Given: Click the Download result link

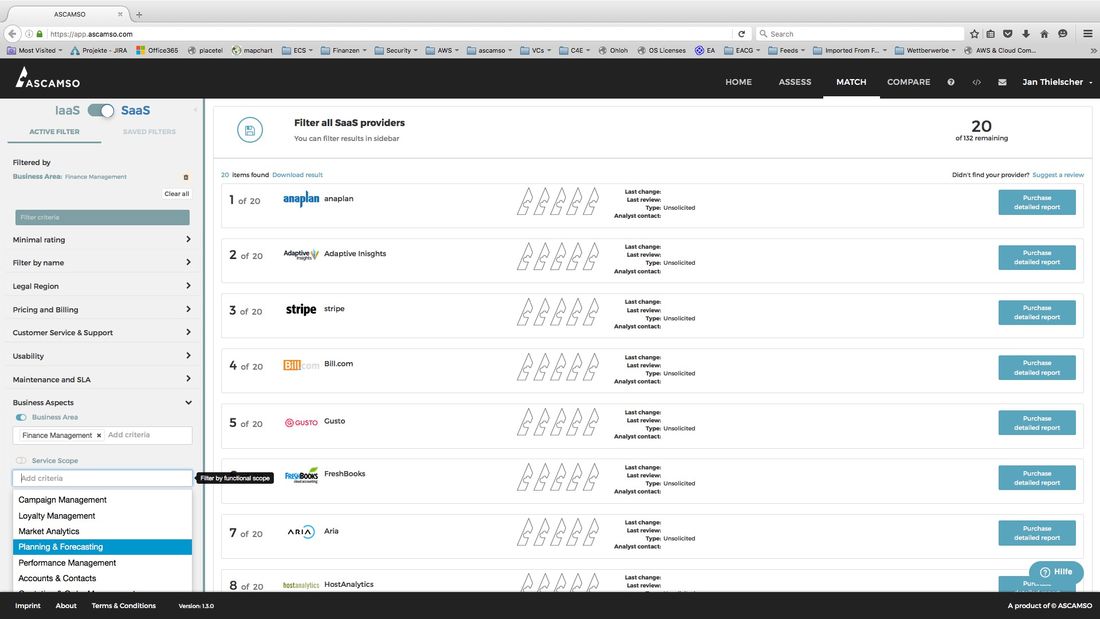Looking at the screenshot, I should coord(297,175).
